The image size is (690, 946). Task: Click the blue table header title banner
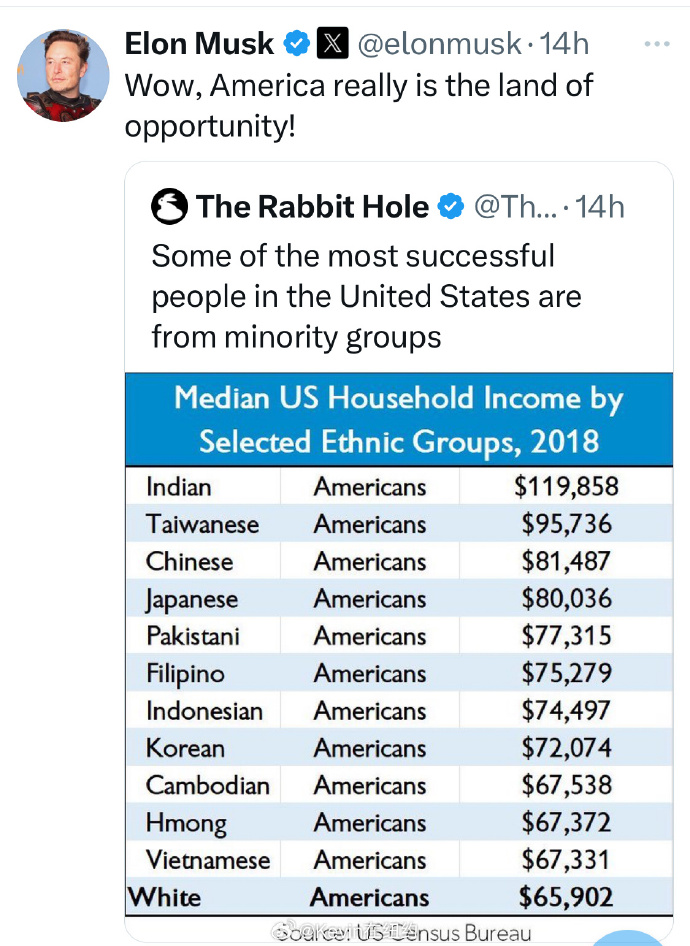coord(399,419)
